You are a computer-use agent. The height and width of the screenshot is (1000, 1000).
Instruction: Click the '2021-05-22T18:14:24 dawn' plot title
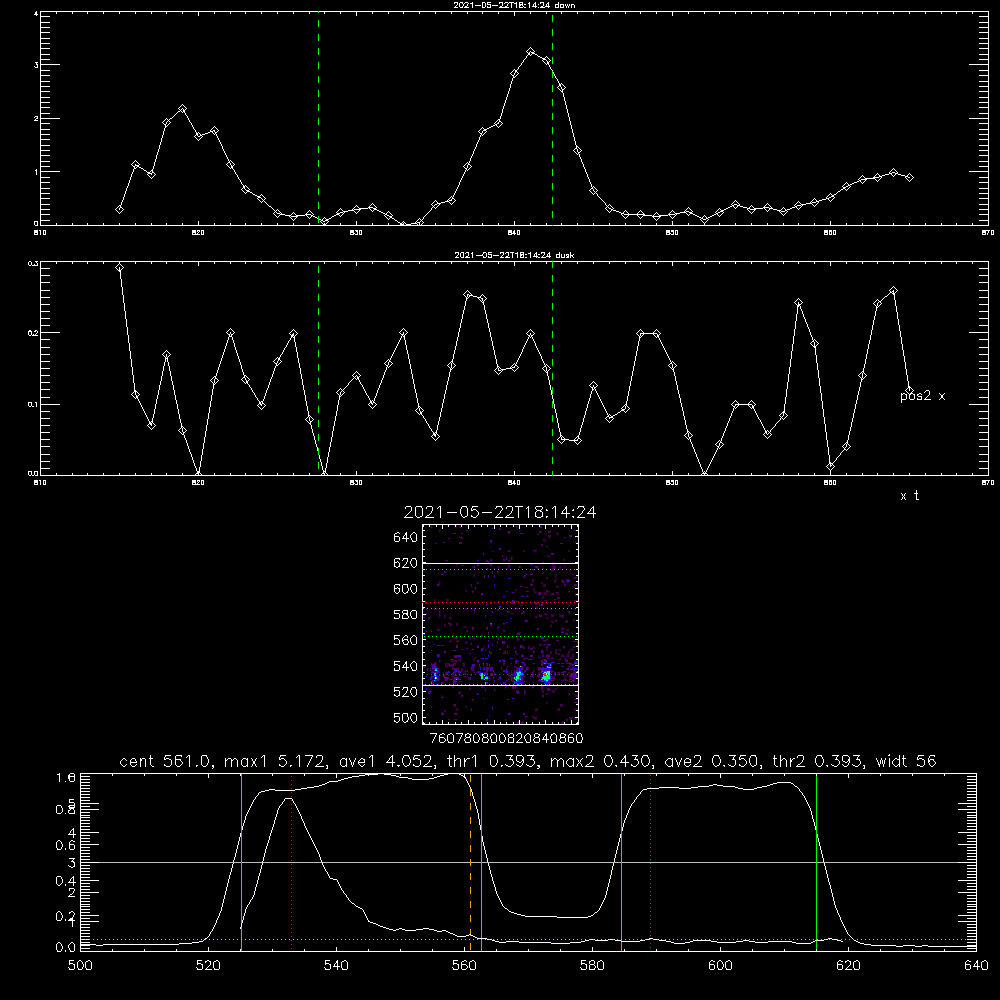tap(513, 5)
